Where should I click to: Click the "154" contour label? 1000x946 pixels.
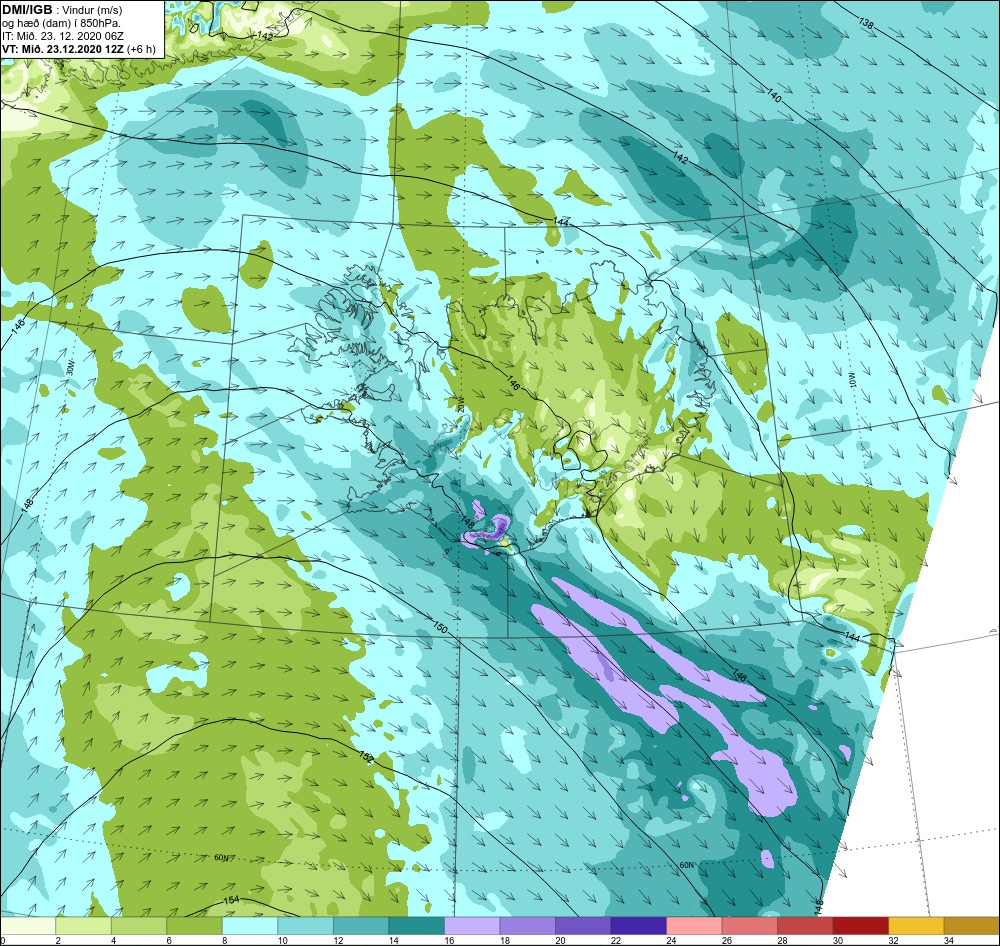[x=232, y=900]
